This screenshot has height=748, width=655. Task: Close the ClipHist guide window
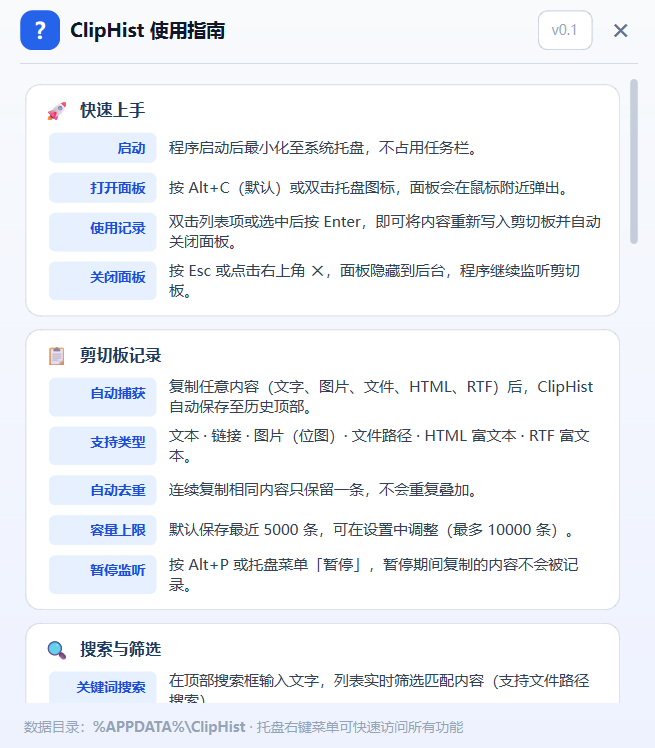(x=620, y=31)
